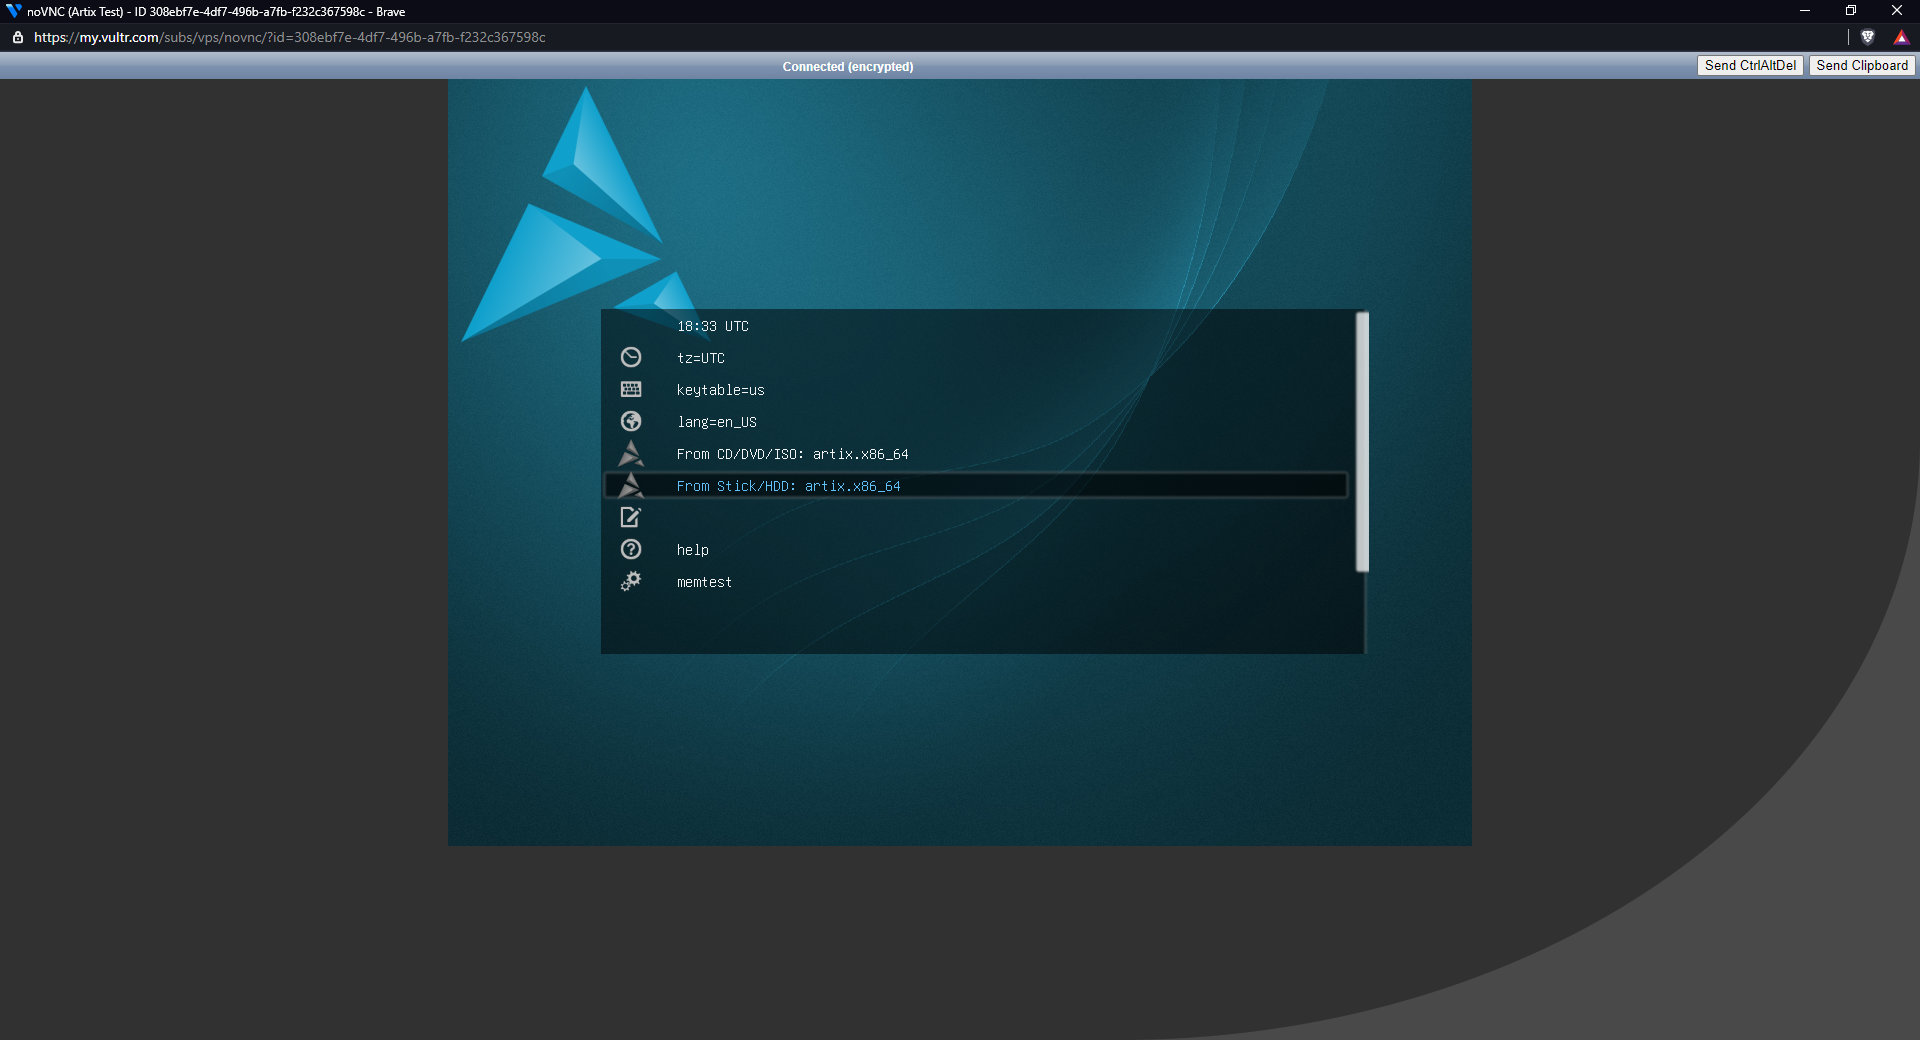Restore down the Brave window

(1851, 11)
